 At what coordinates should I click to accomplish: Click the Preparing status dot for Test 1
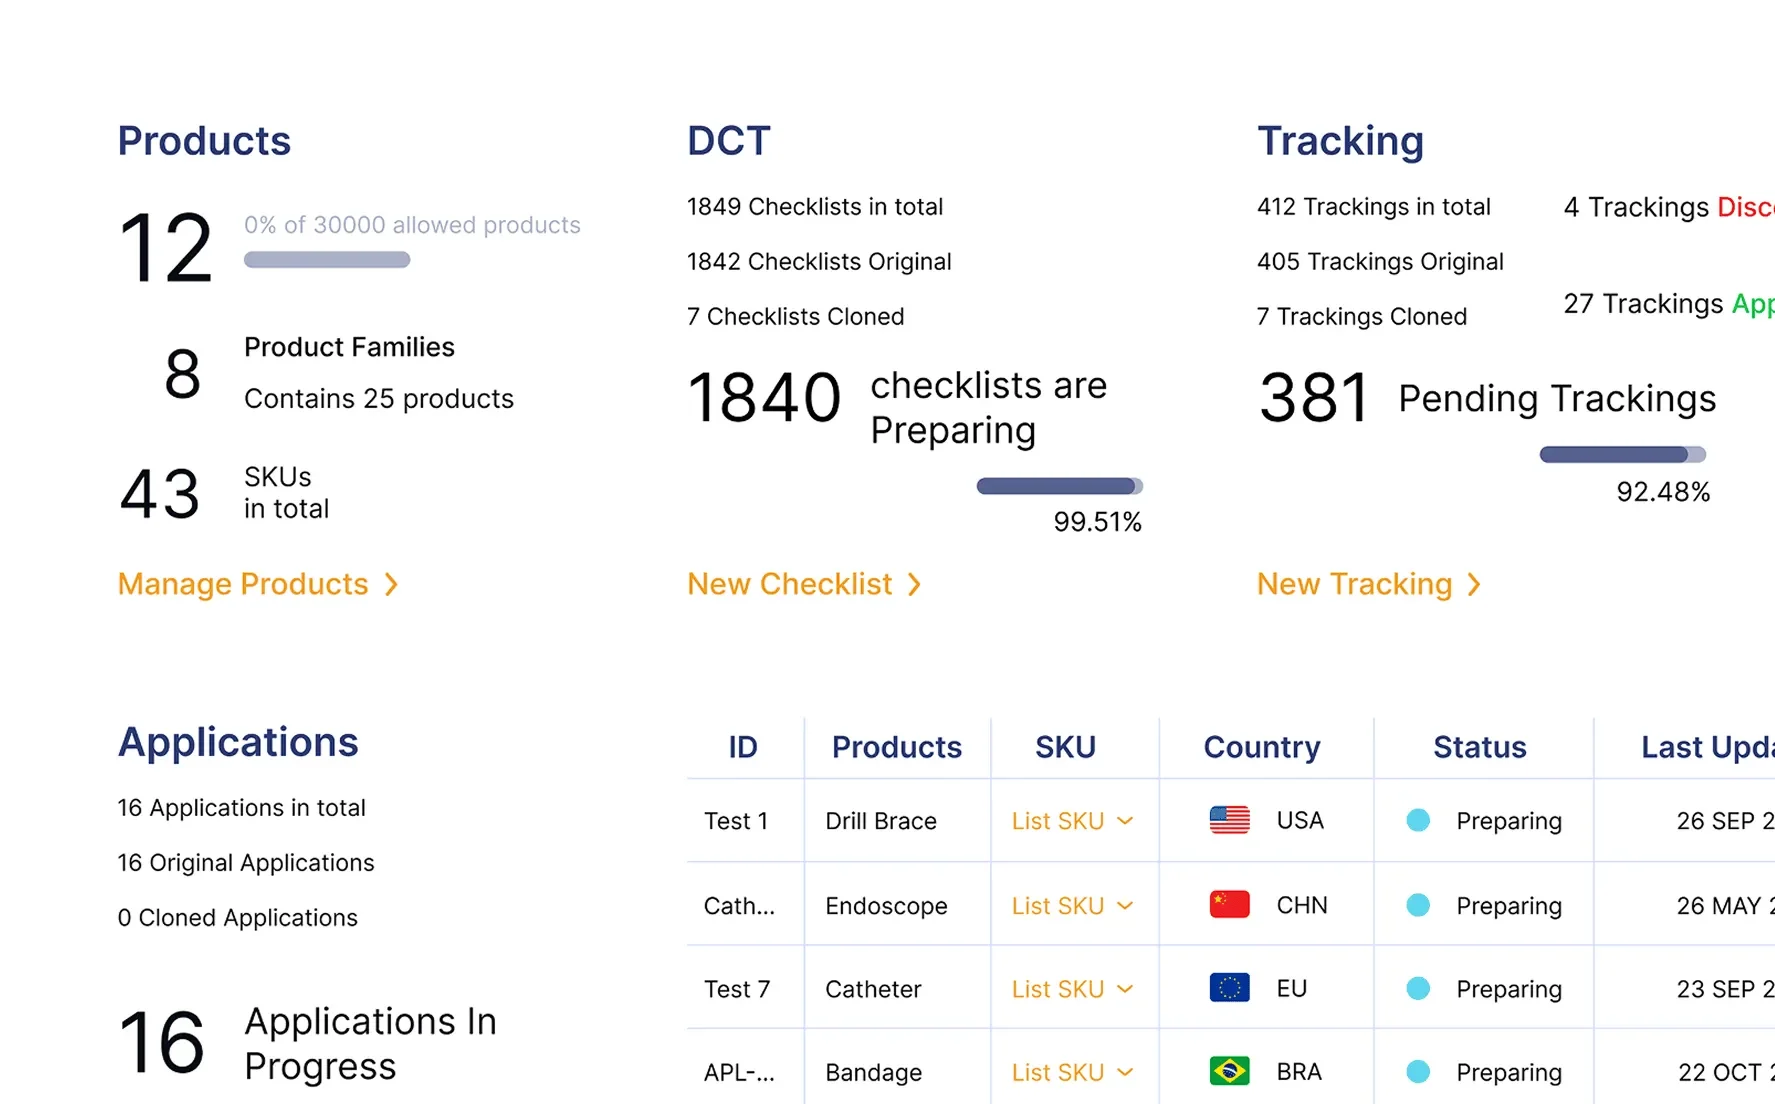[1417, 820]
